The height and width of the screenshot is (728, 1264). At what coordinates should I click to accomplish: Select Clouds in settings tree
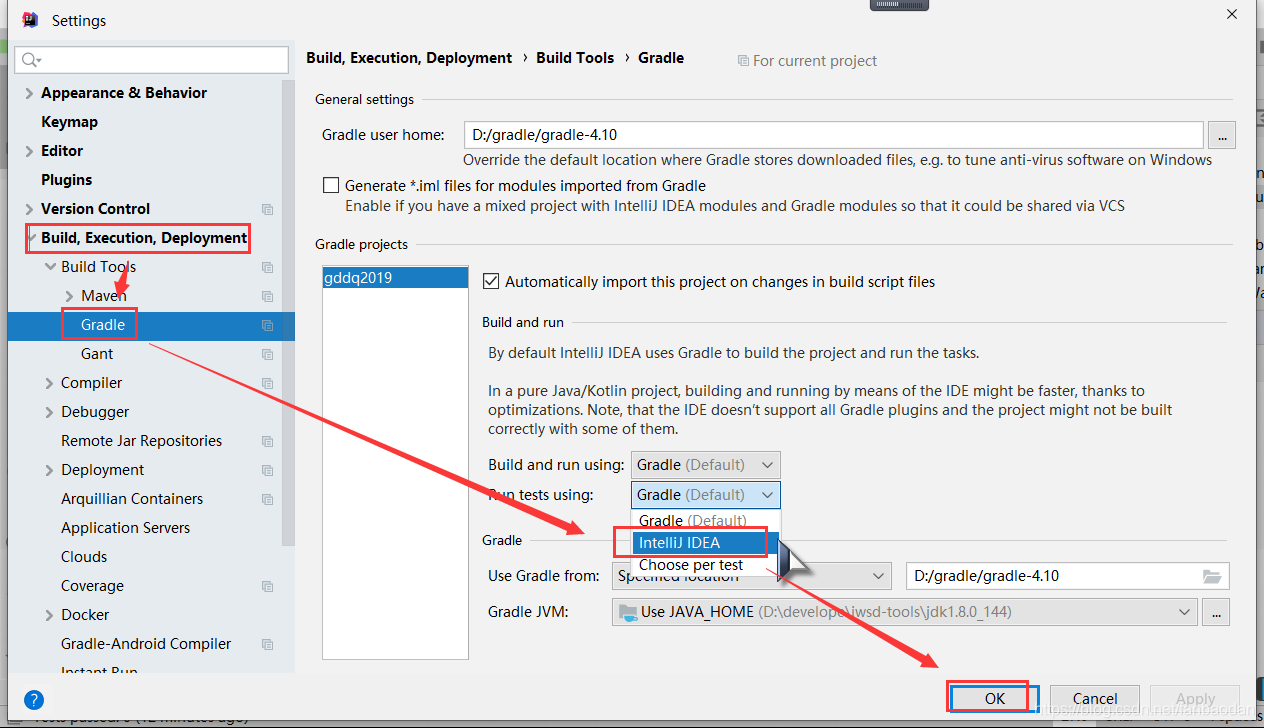(x=84, y=557)
